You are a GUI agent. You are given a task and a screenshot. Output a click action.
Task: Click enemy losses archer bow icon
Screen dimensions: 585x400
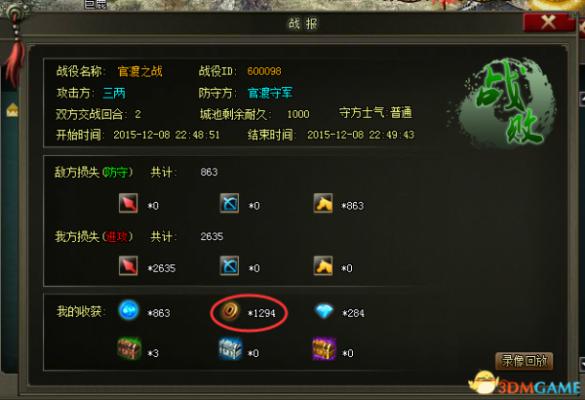[x=229, y=203]
